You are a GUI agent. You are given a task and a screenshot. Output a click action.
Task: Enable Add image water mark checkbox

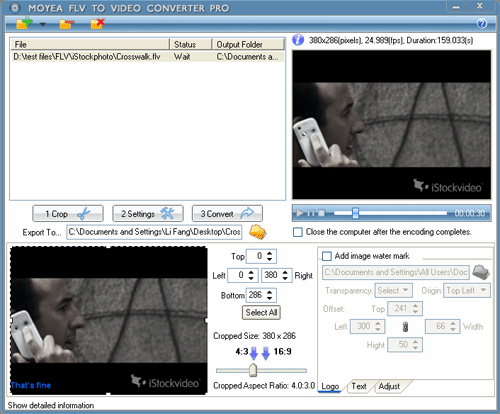[x=327, y=256]
